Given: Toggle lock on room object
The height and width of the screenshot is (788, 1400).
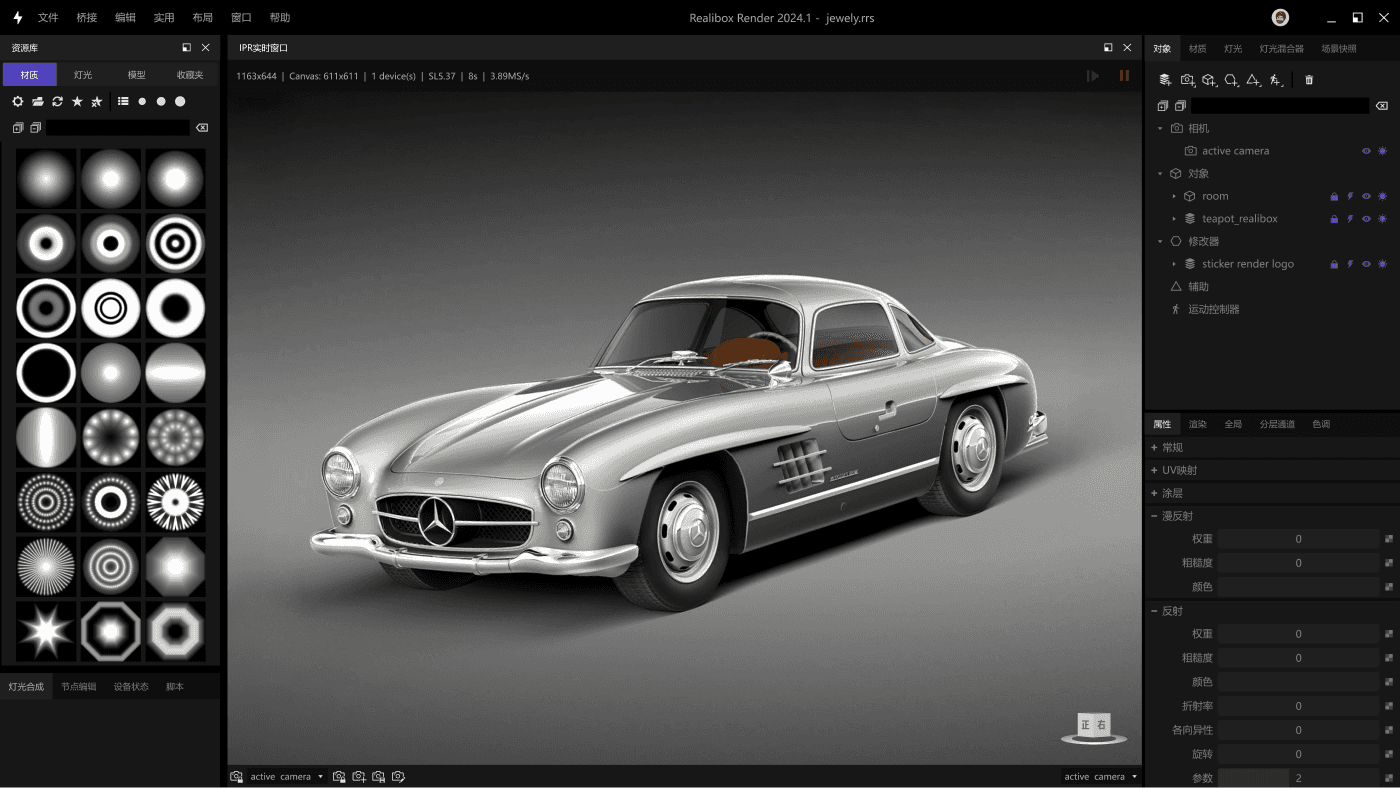Looking at the screenshot, I should coord(1334,196).
